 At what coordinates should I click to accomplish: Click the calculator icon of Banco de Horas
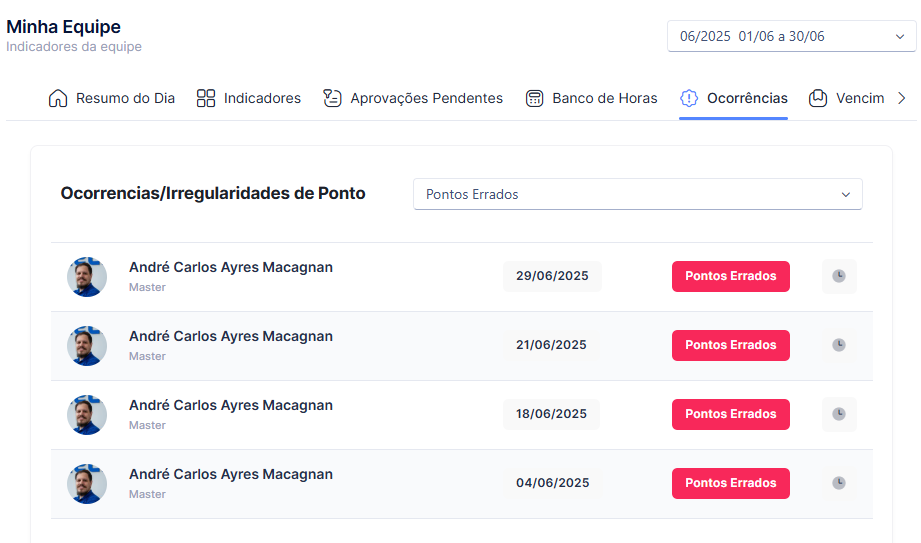pos(535,98)
